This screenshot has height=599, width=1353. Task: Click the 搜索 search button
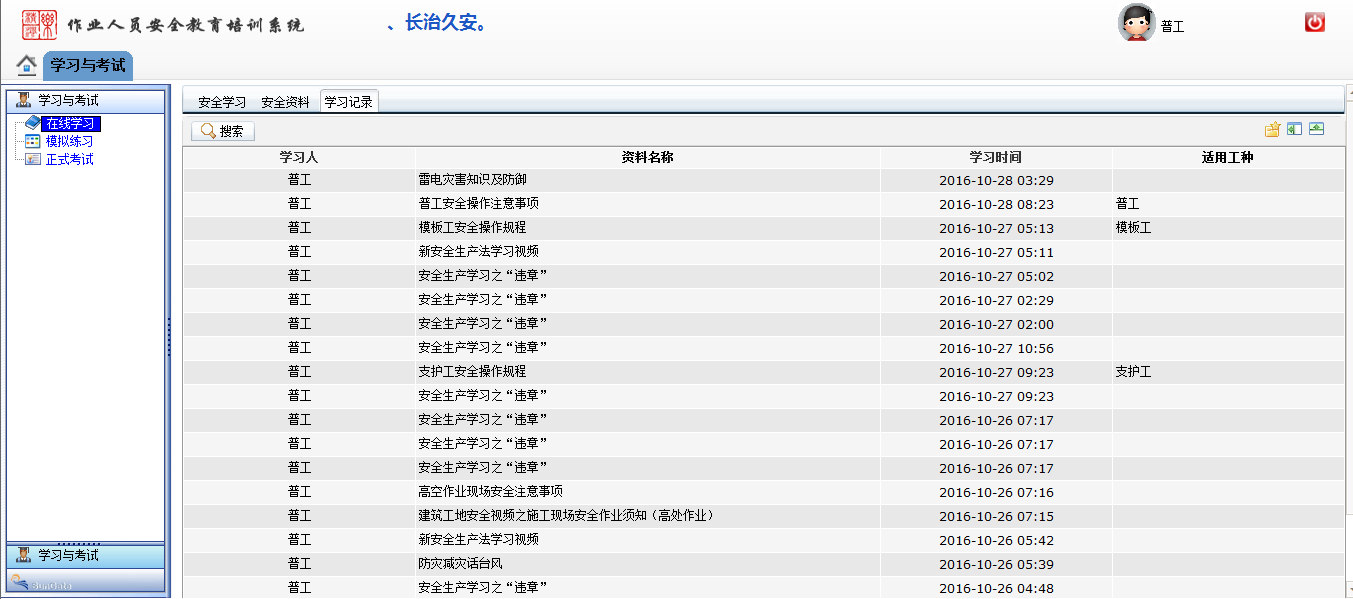[x=223, y=131]
